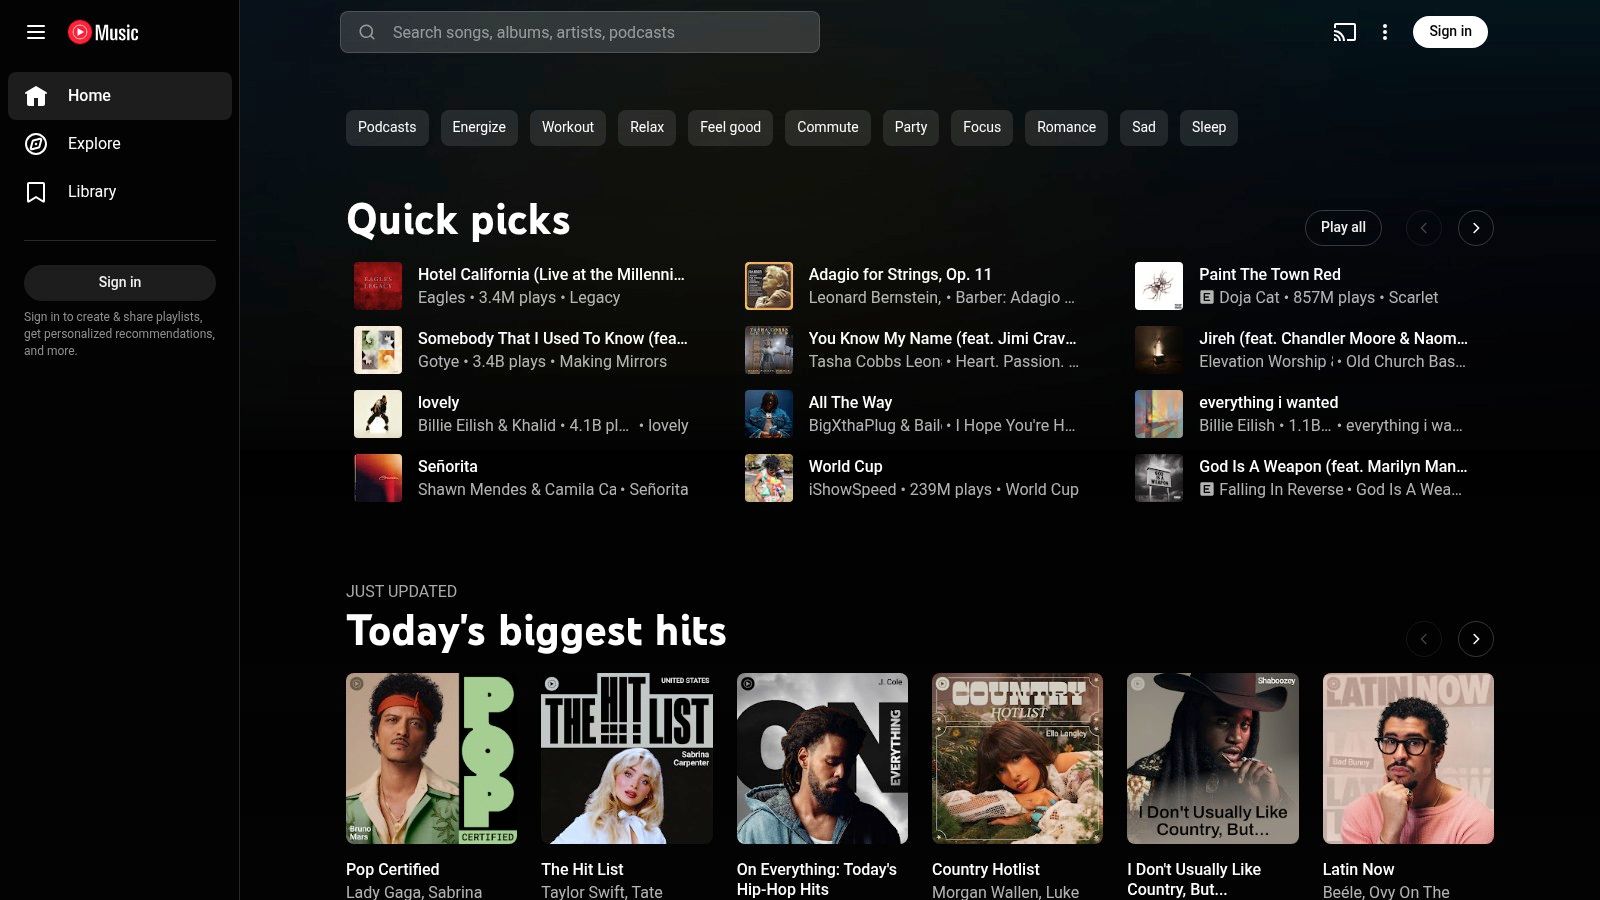Click the YouTube Music logo
The width and height of the screenshot is (1600, 900).
(105, 32)
